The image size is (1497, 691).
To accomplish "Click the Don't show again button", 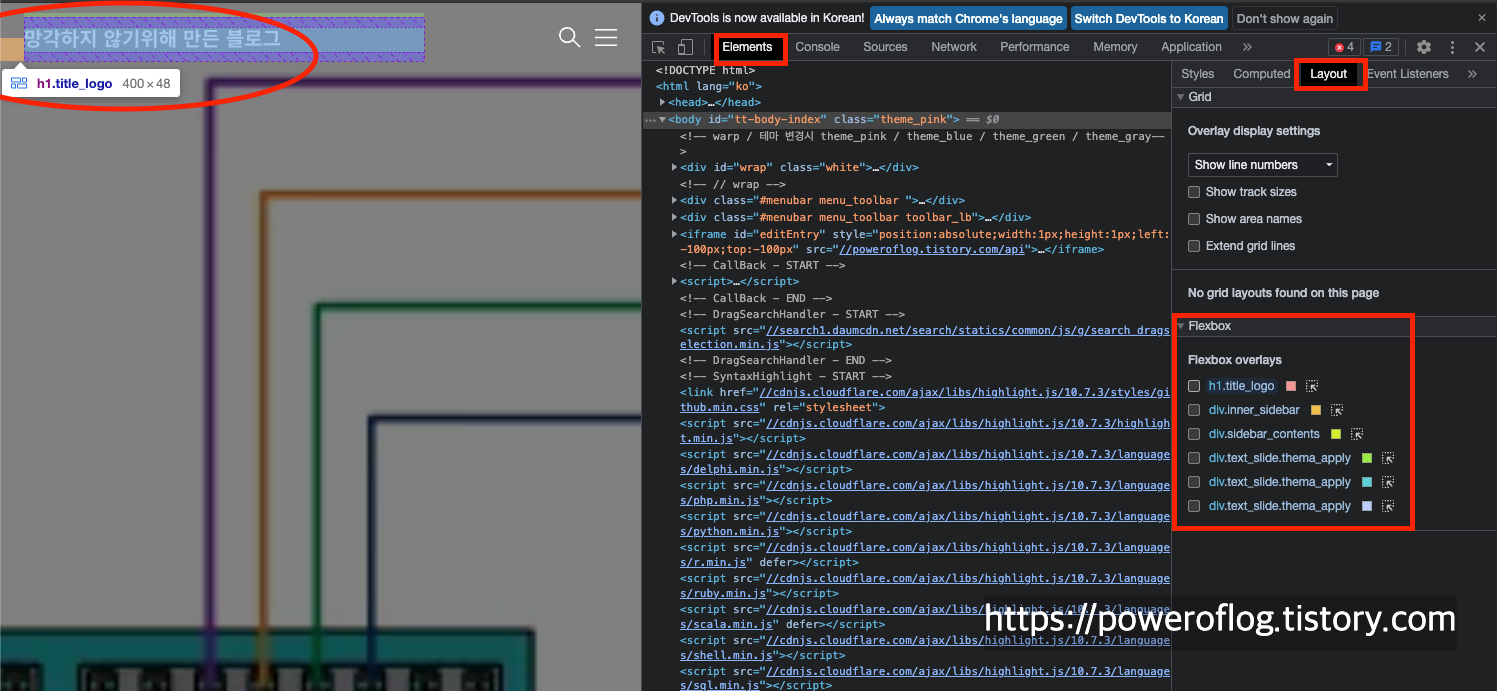I will (x=1285, y=18).
